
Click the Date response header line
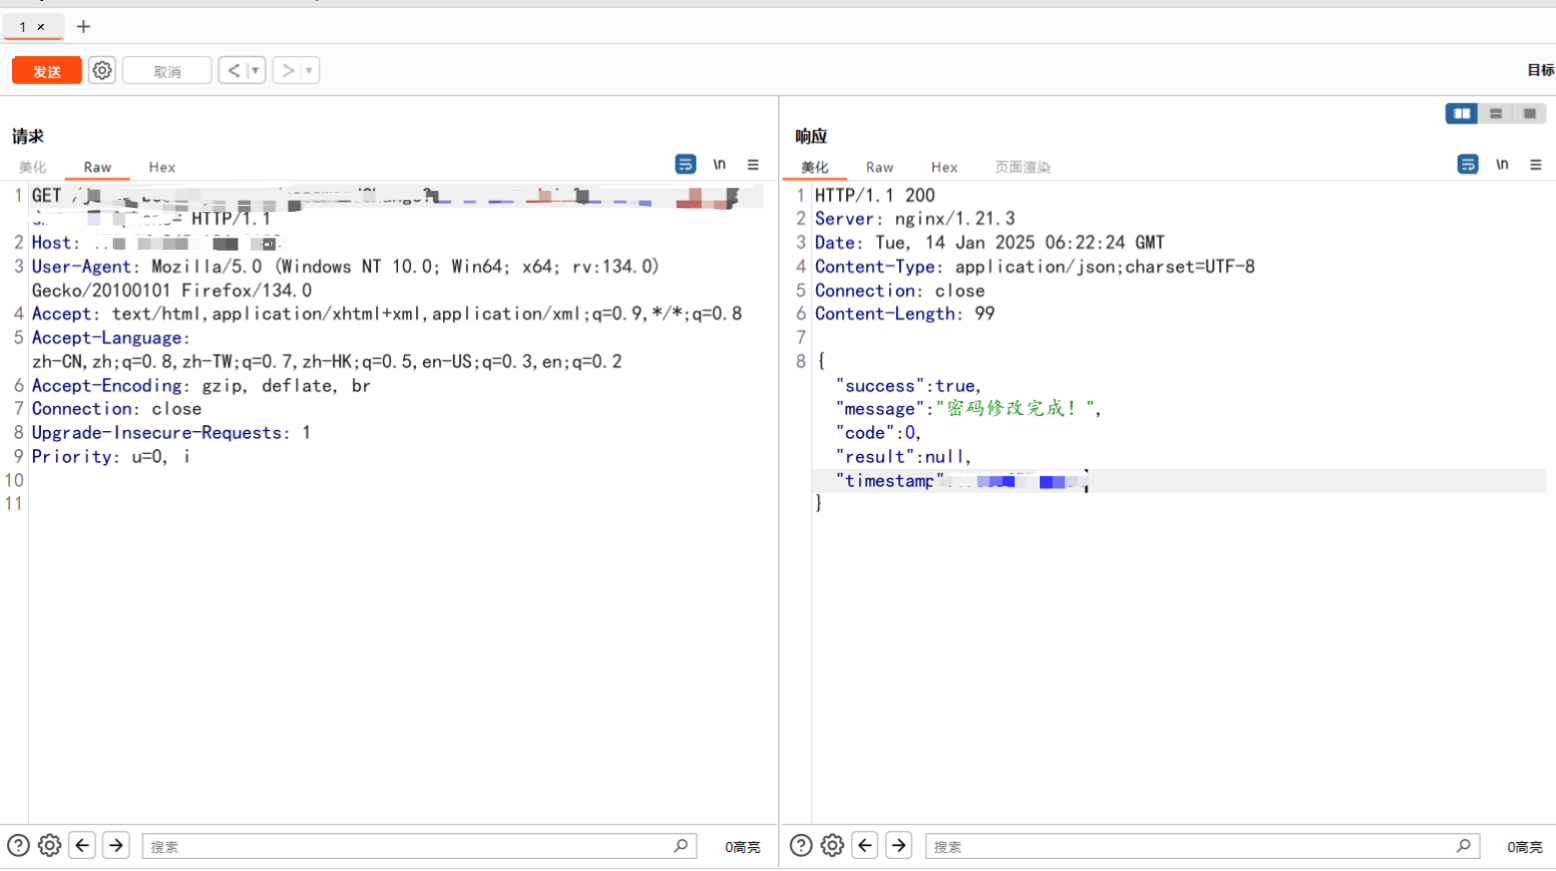pyautogui.click(x=990, y=242)
